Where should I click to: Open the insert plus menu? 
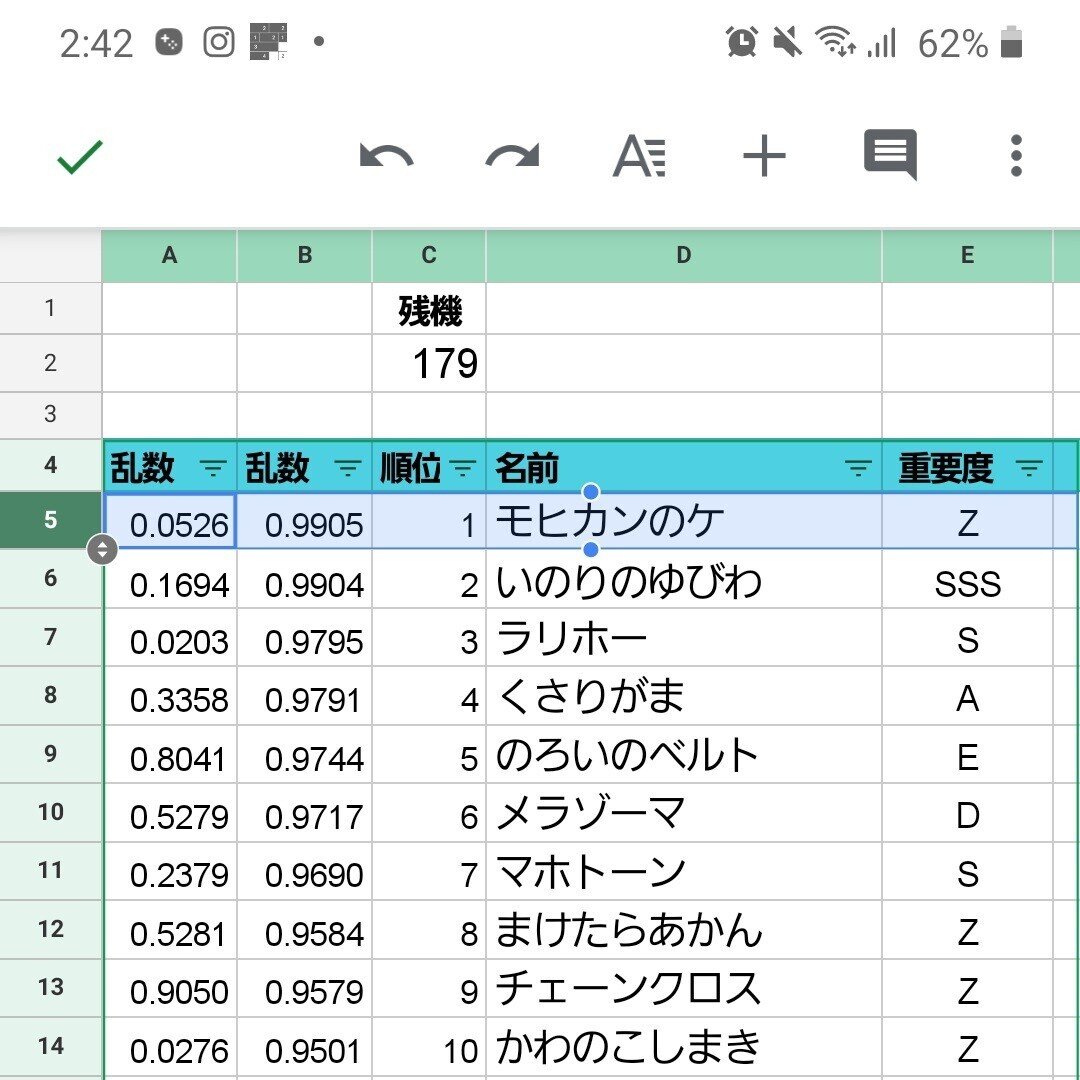[x=764, y=157]
